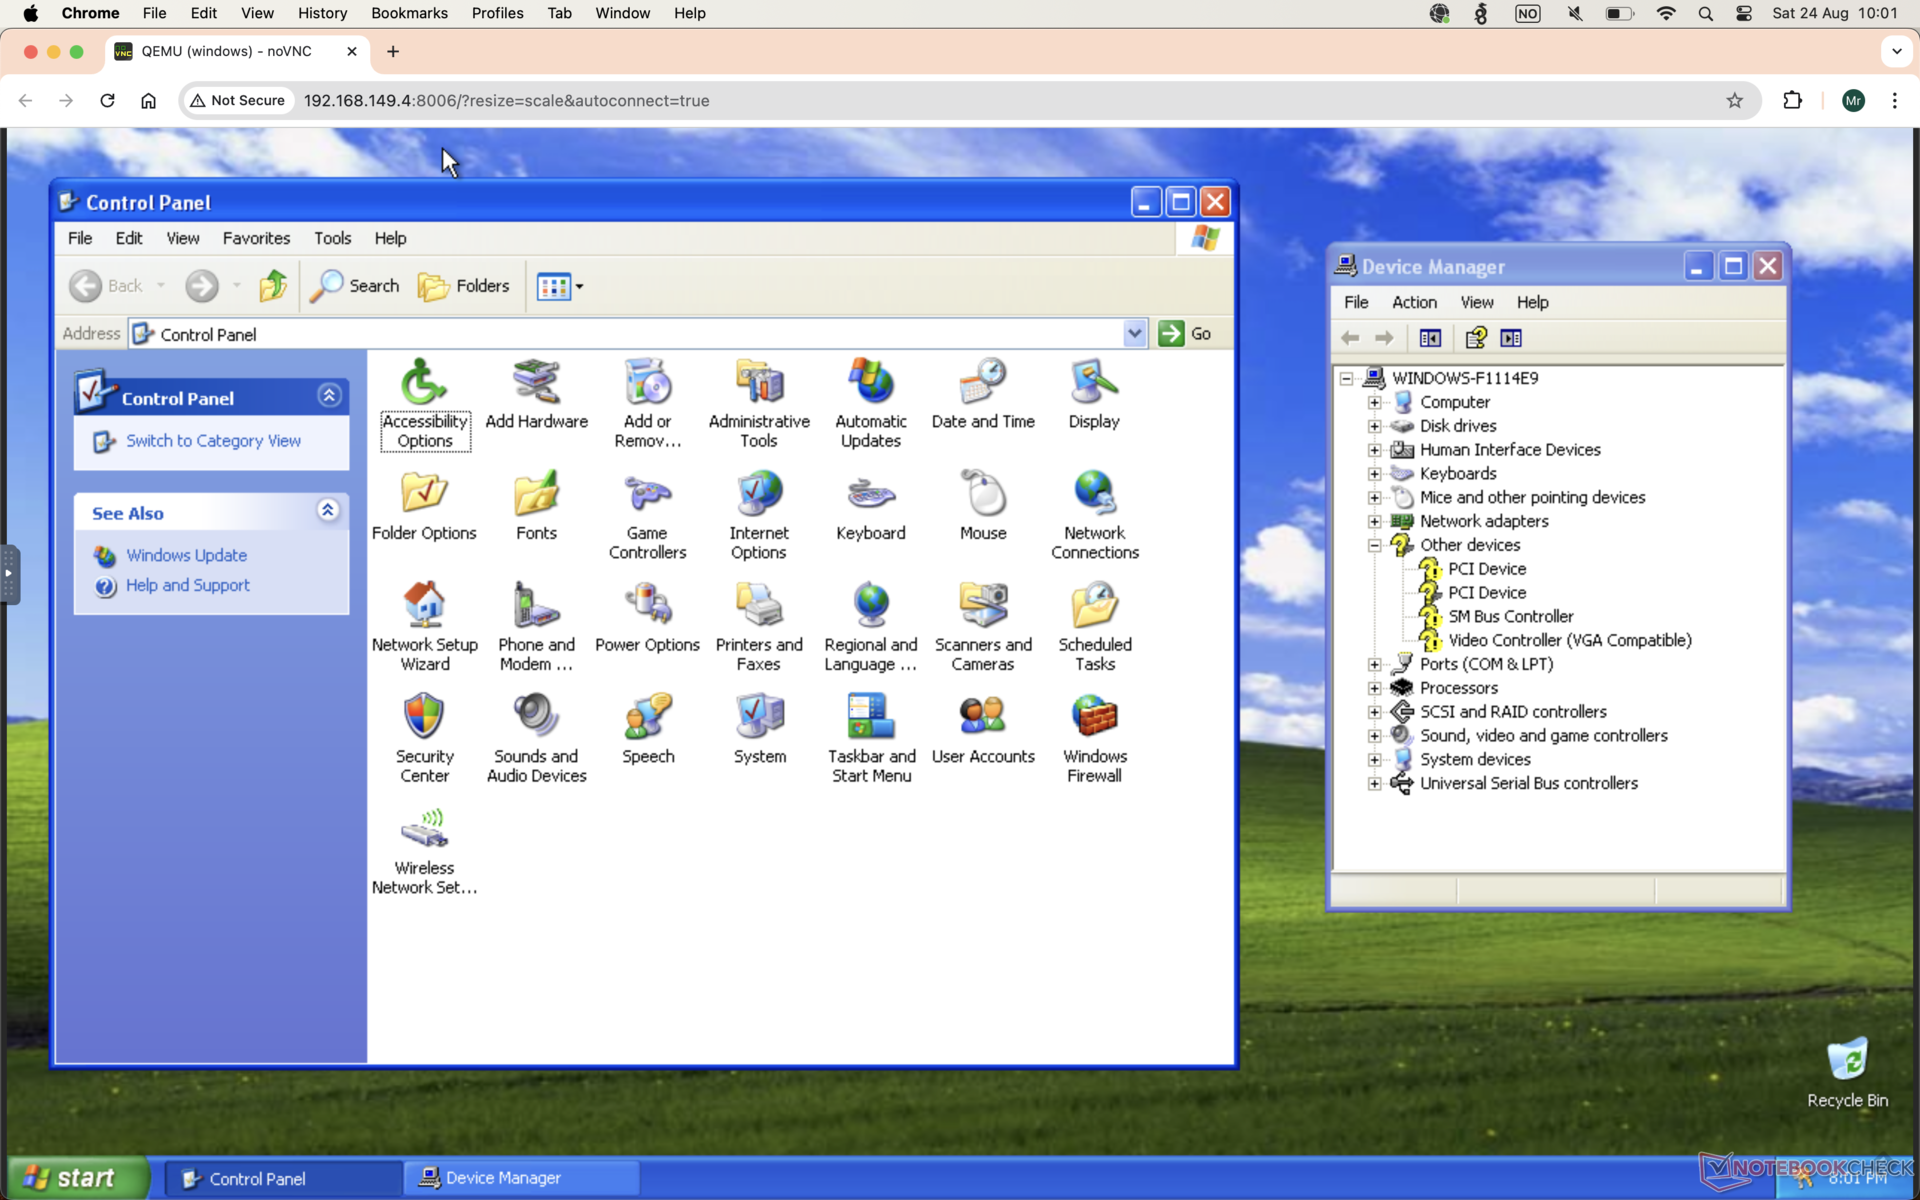Open Speech settings icon

[648, 730]
